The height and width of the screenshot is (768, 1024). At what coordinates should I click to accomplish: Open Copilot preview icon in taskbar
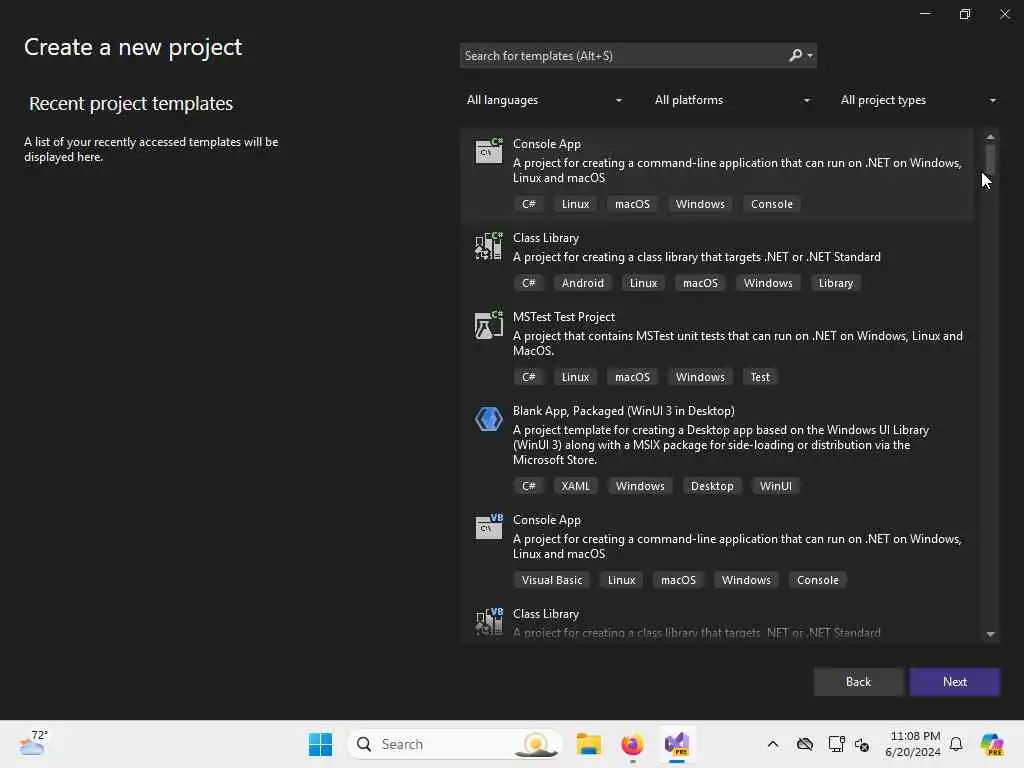992,744
